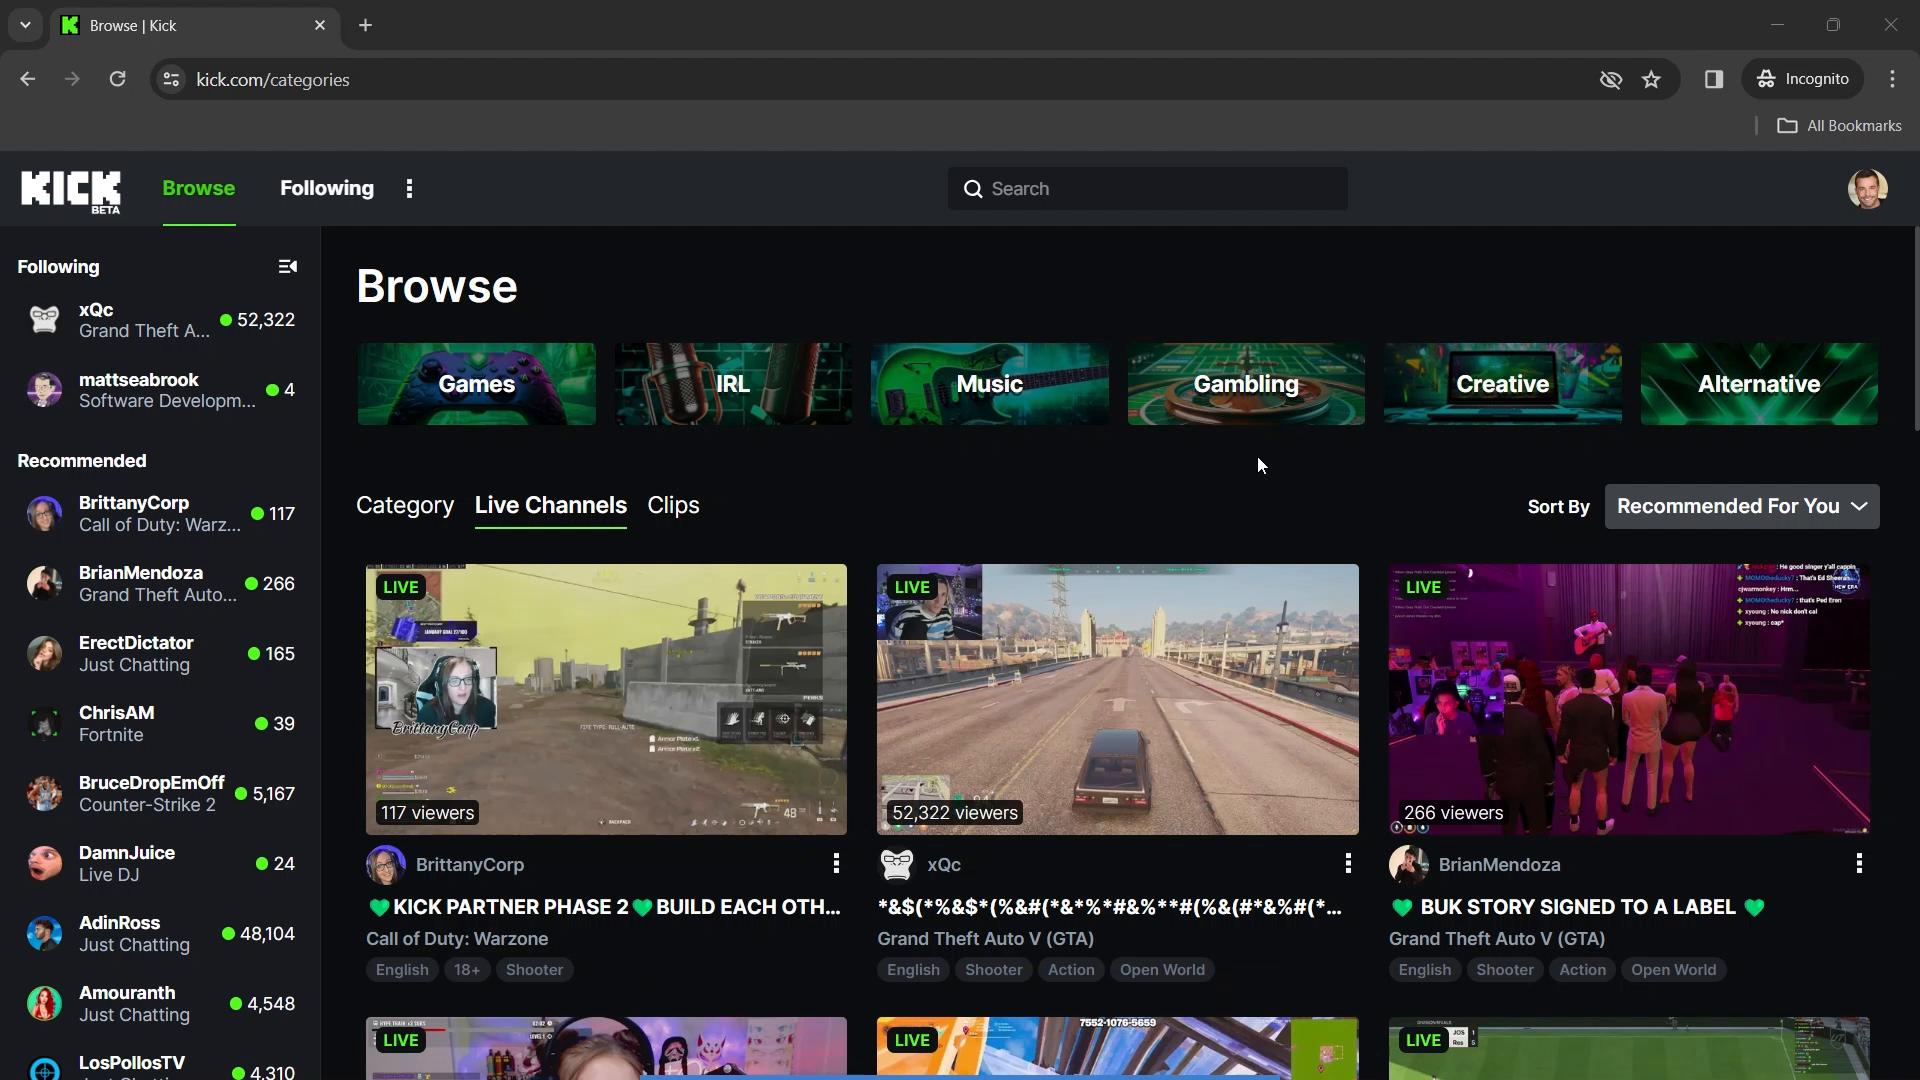This screenshot has height=1080, width=1920.
Task: Click the manage following list icon
Action: point(287,266)
